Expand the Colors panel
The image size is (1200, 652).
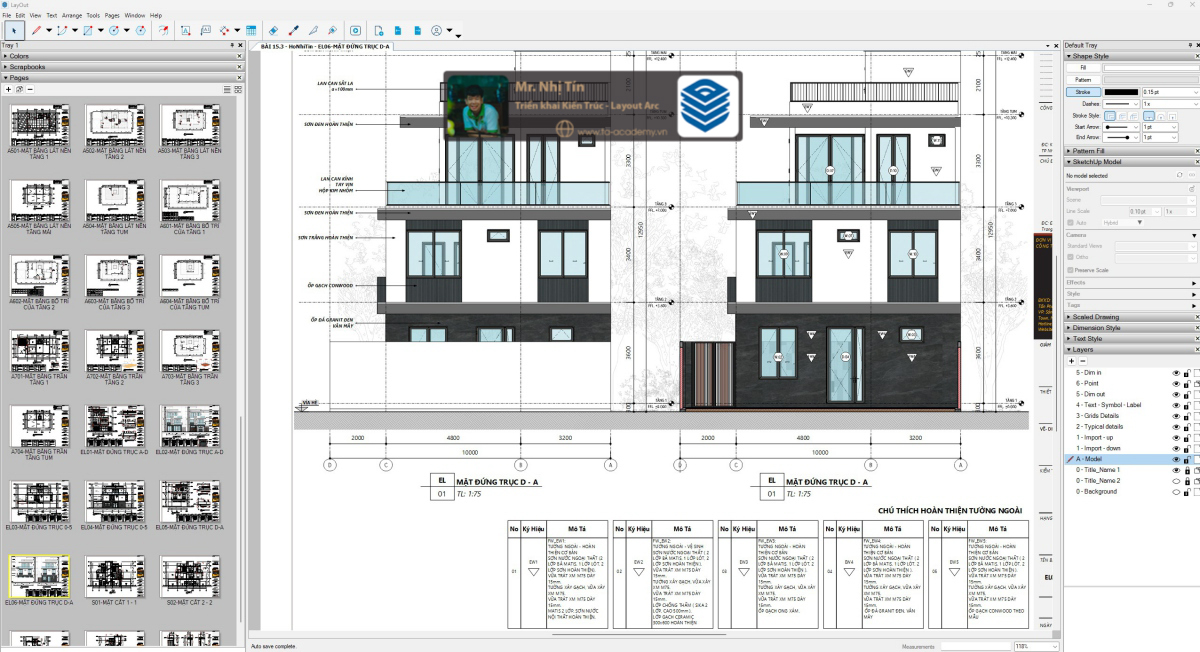tap(122, 56)
